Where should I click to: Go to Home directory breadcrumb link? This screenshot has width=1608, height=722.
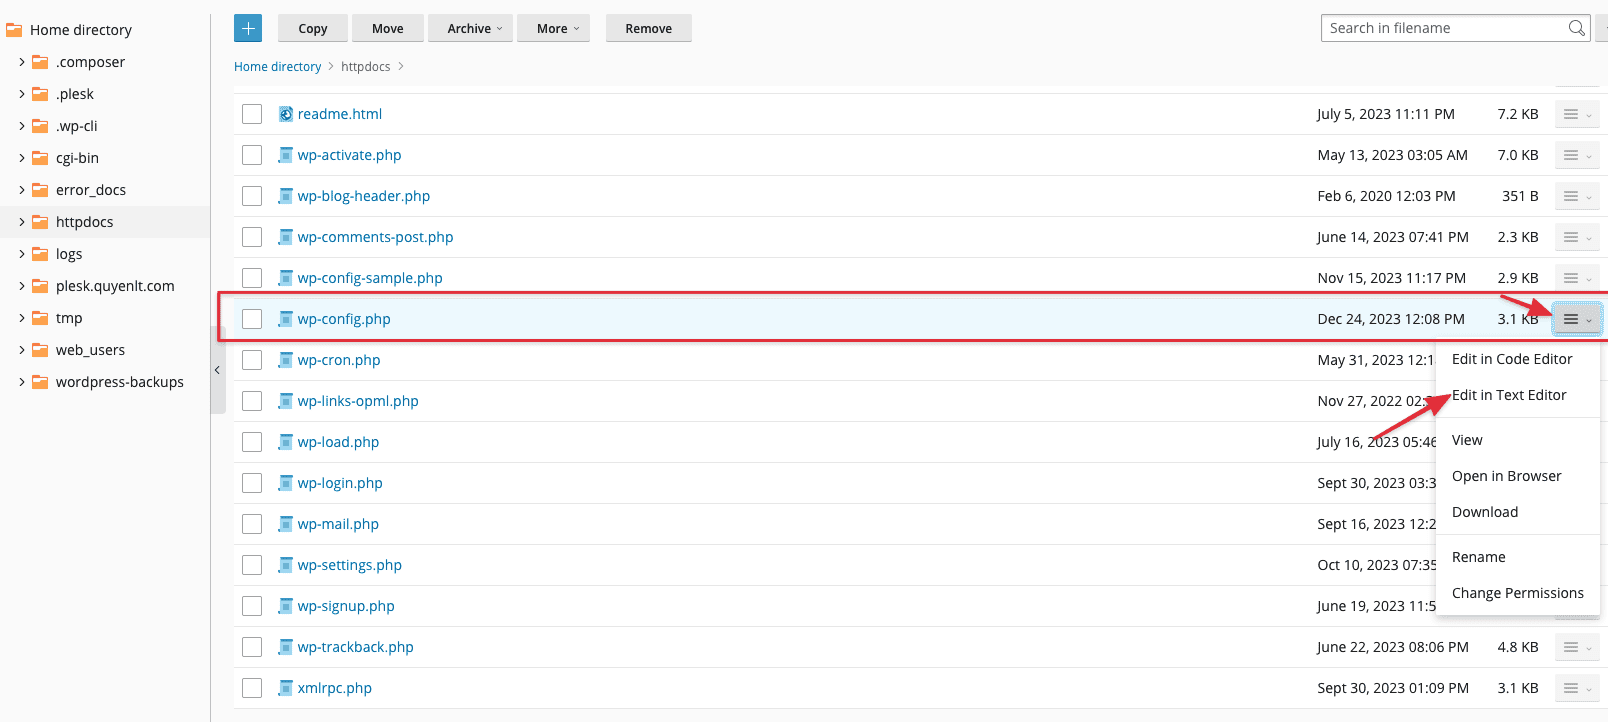[x=277, y=67]
